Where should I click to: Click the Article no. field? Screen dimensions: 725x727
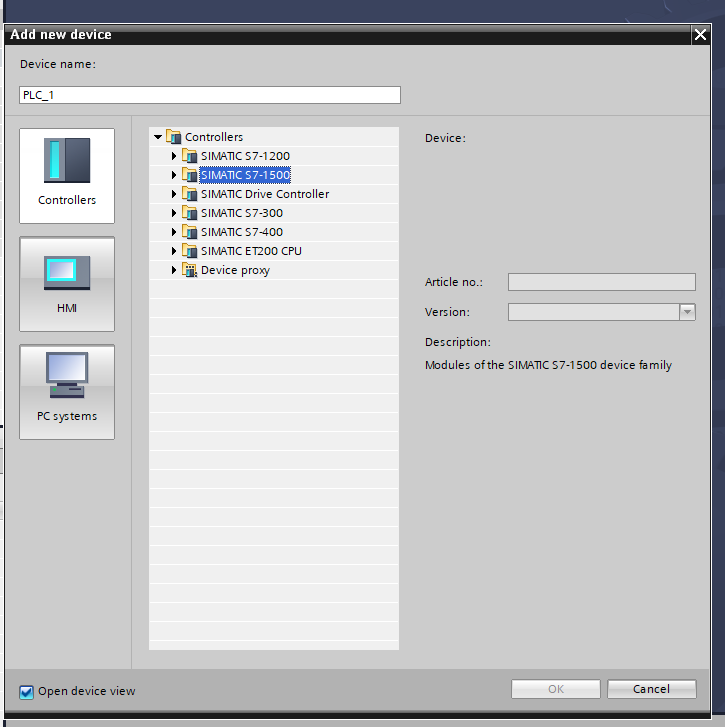(601, 282)
